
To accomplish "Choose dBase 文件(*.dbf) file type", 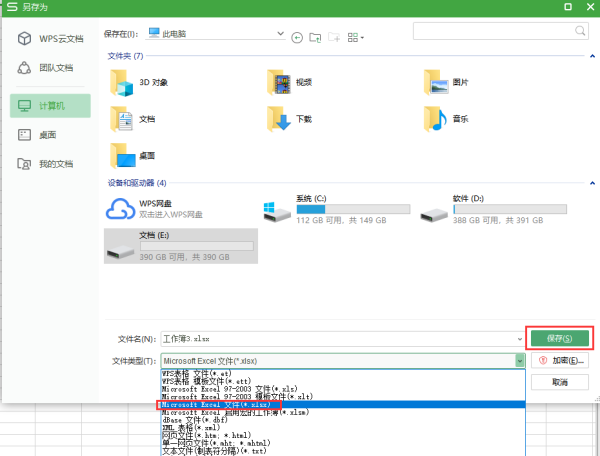I will 343,420.
